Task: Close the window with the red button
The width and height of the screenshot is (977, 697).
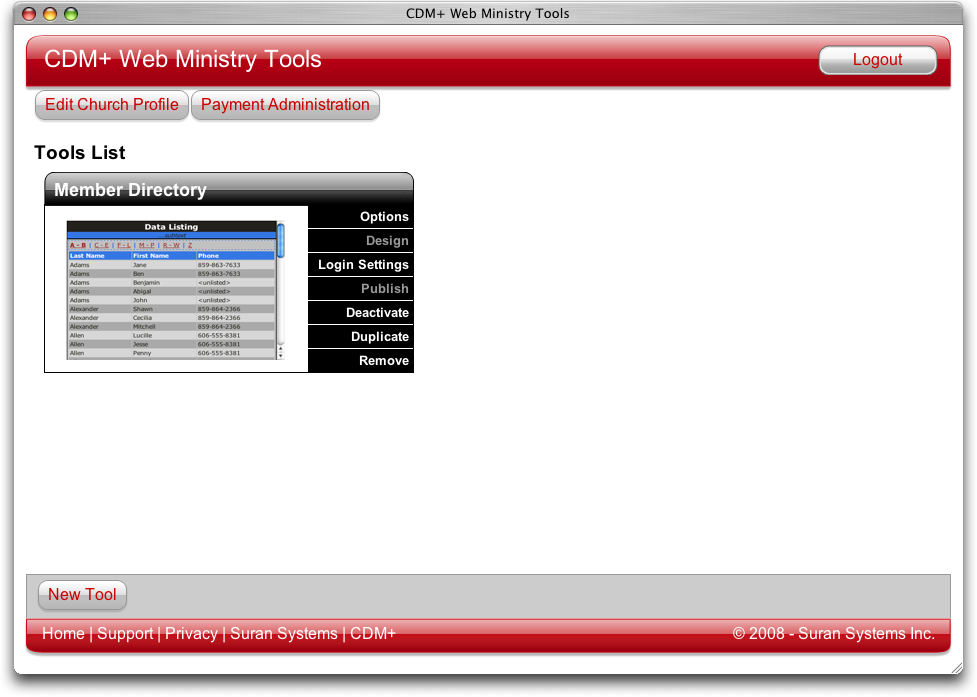Action: 29,14
